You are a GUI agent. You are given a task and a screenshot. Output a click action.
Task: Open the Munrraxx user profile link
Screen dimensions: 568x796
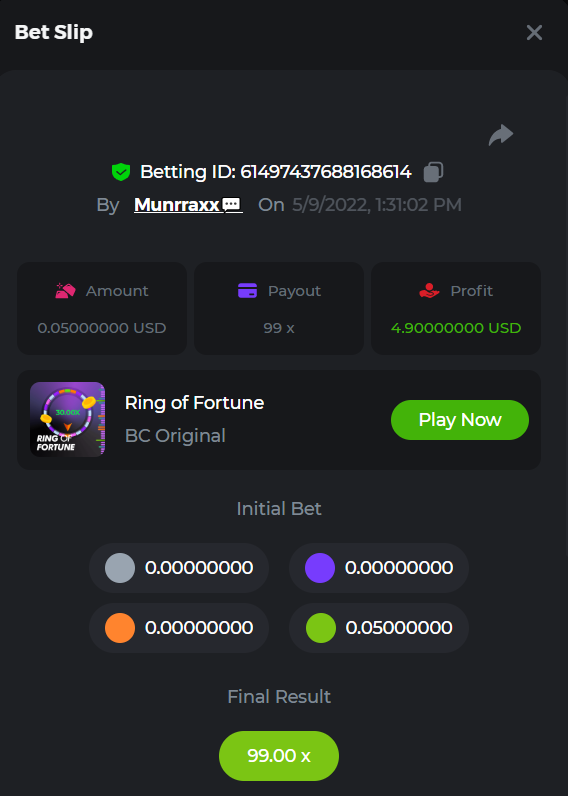coord(177,205)
